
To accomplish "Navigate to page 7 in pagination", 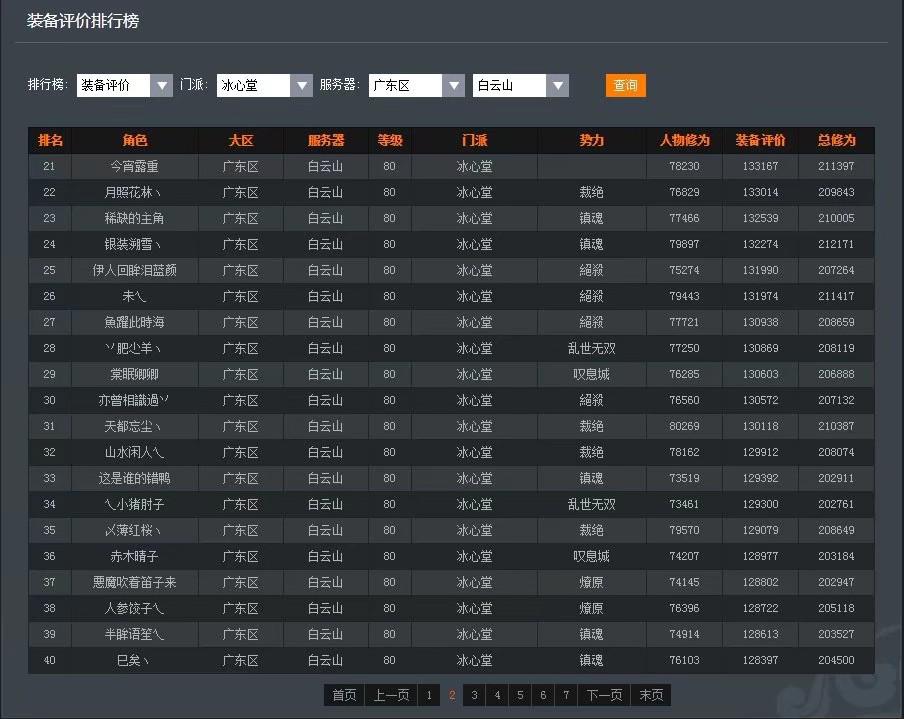I will [x=566, y=695].
